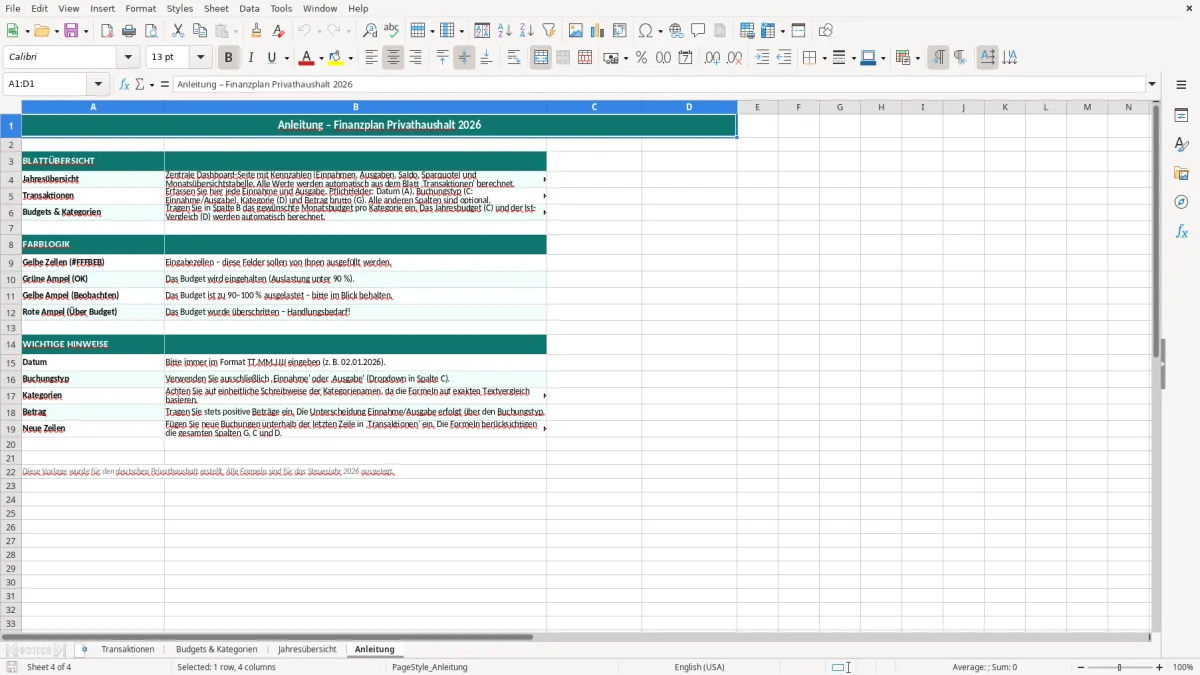Click the Sort Descending icon
The height and width of the screenshot is (675, 1200).
[x=527, y=31]
